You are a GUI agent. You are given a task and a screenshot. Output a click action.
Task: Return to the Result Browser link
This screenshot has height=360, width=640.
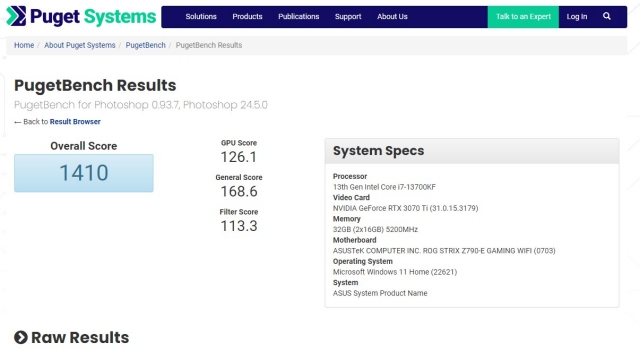point(75,122)
